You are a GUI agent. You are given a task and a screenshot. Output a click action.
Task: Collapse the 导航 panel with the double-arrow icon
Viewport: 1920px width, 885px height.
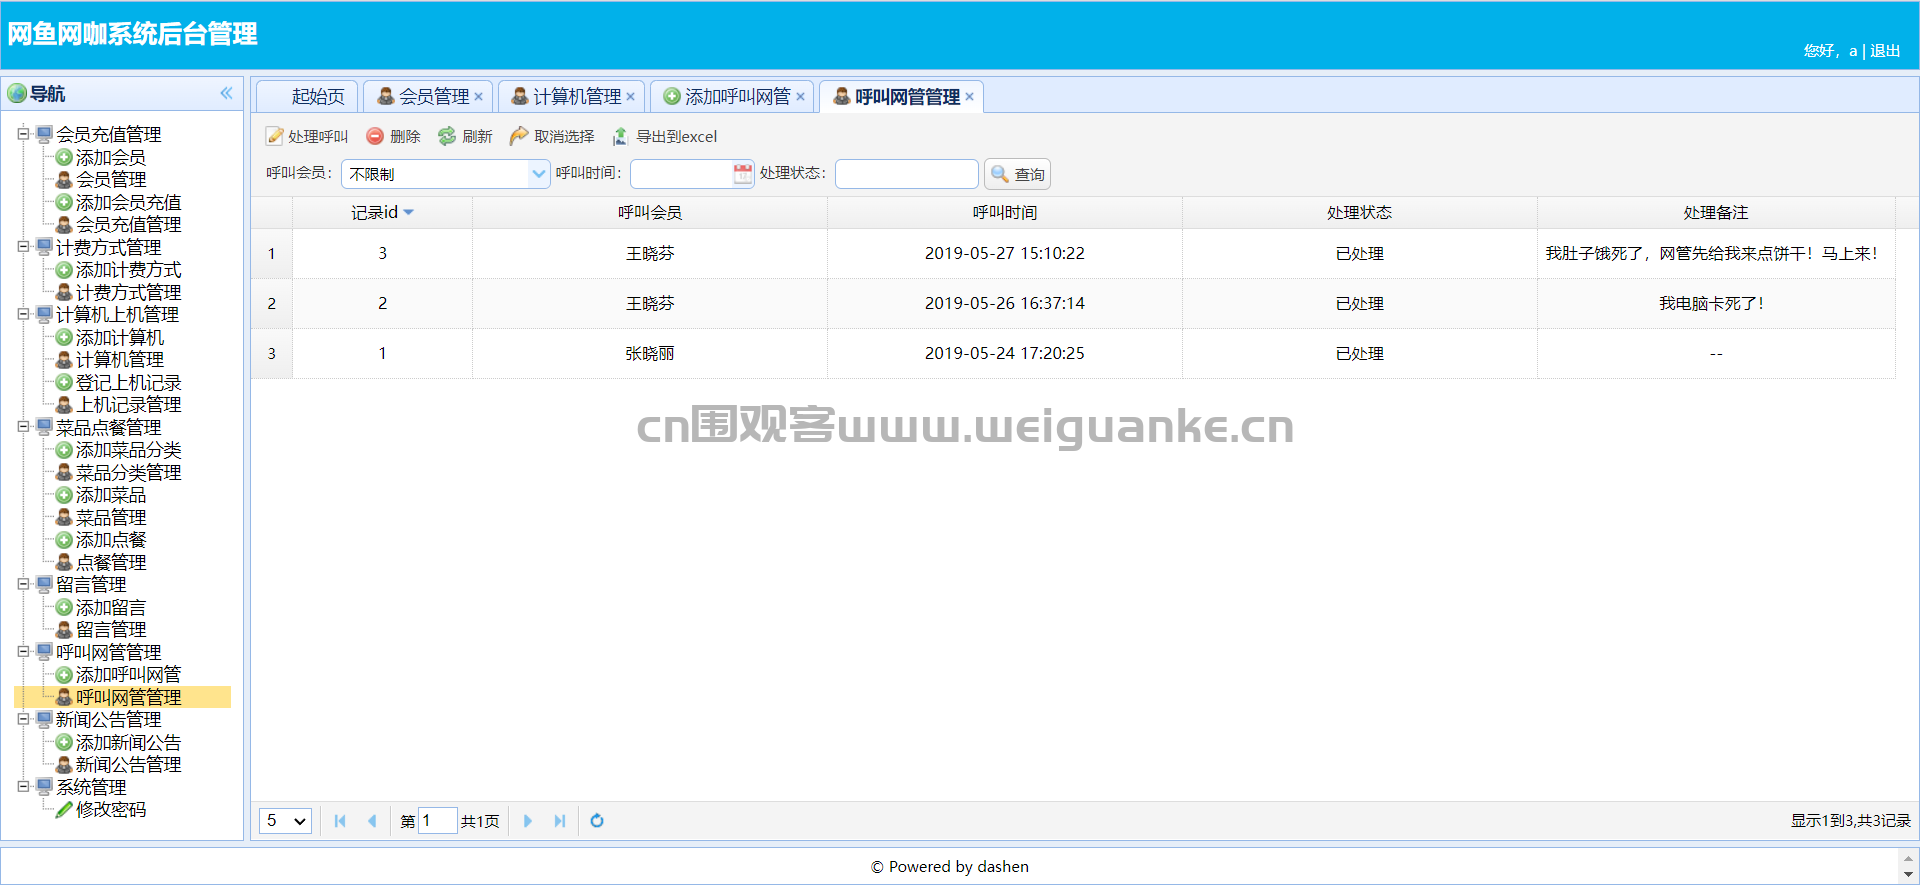click(226, 93)
